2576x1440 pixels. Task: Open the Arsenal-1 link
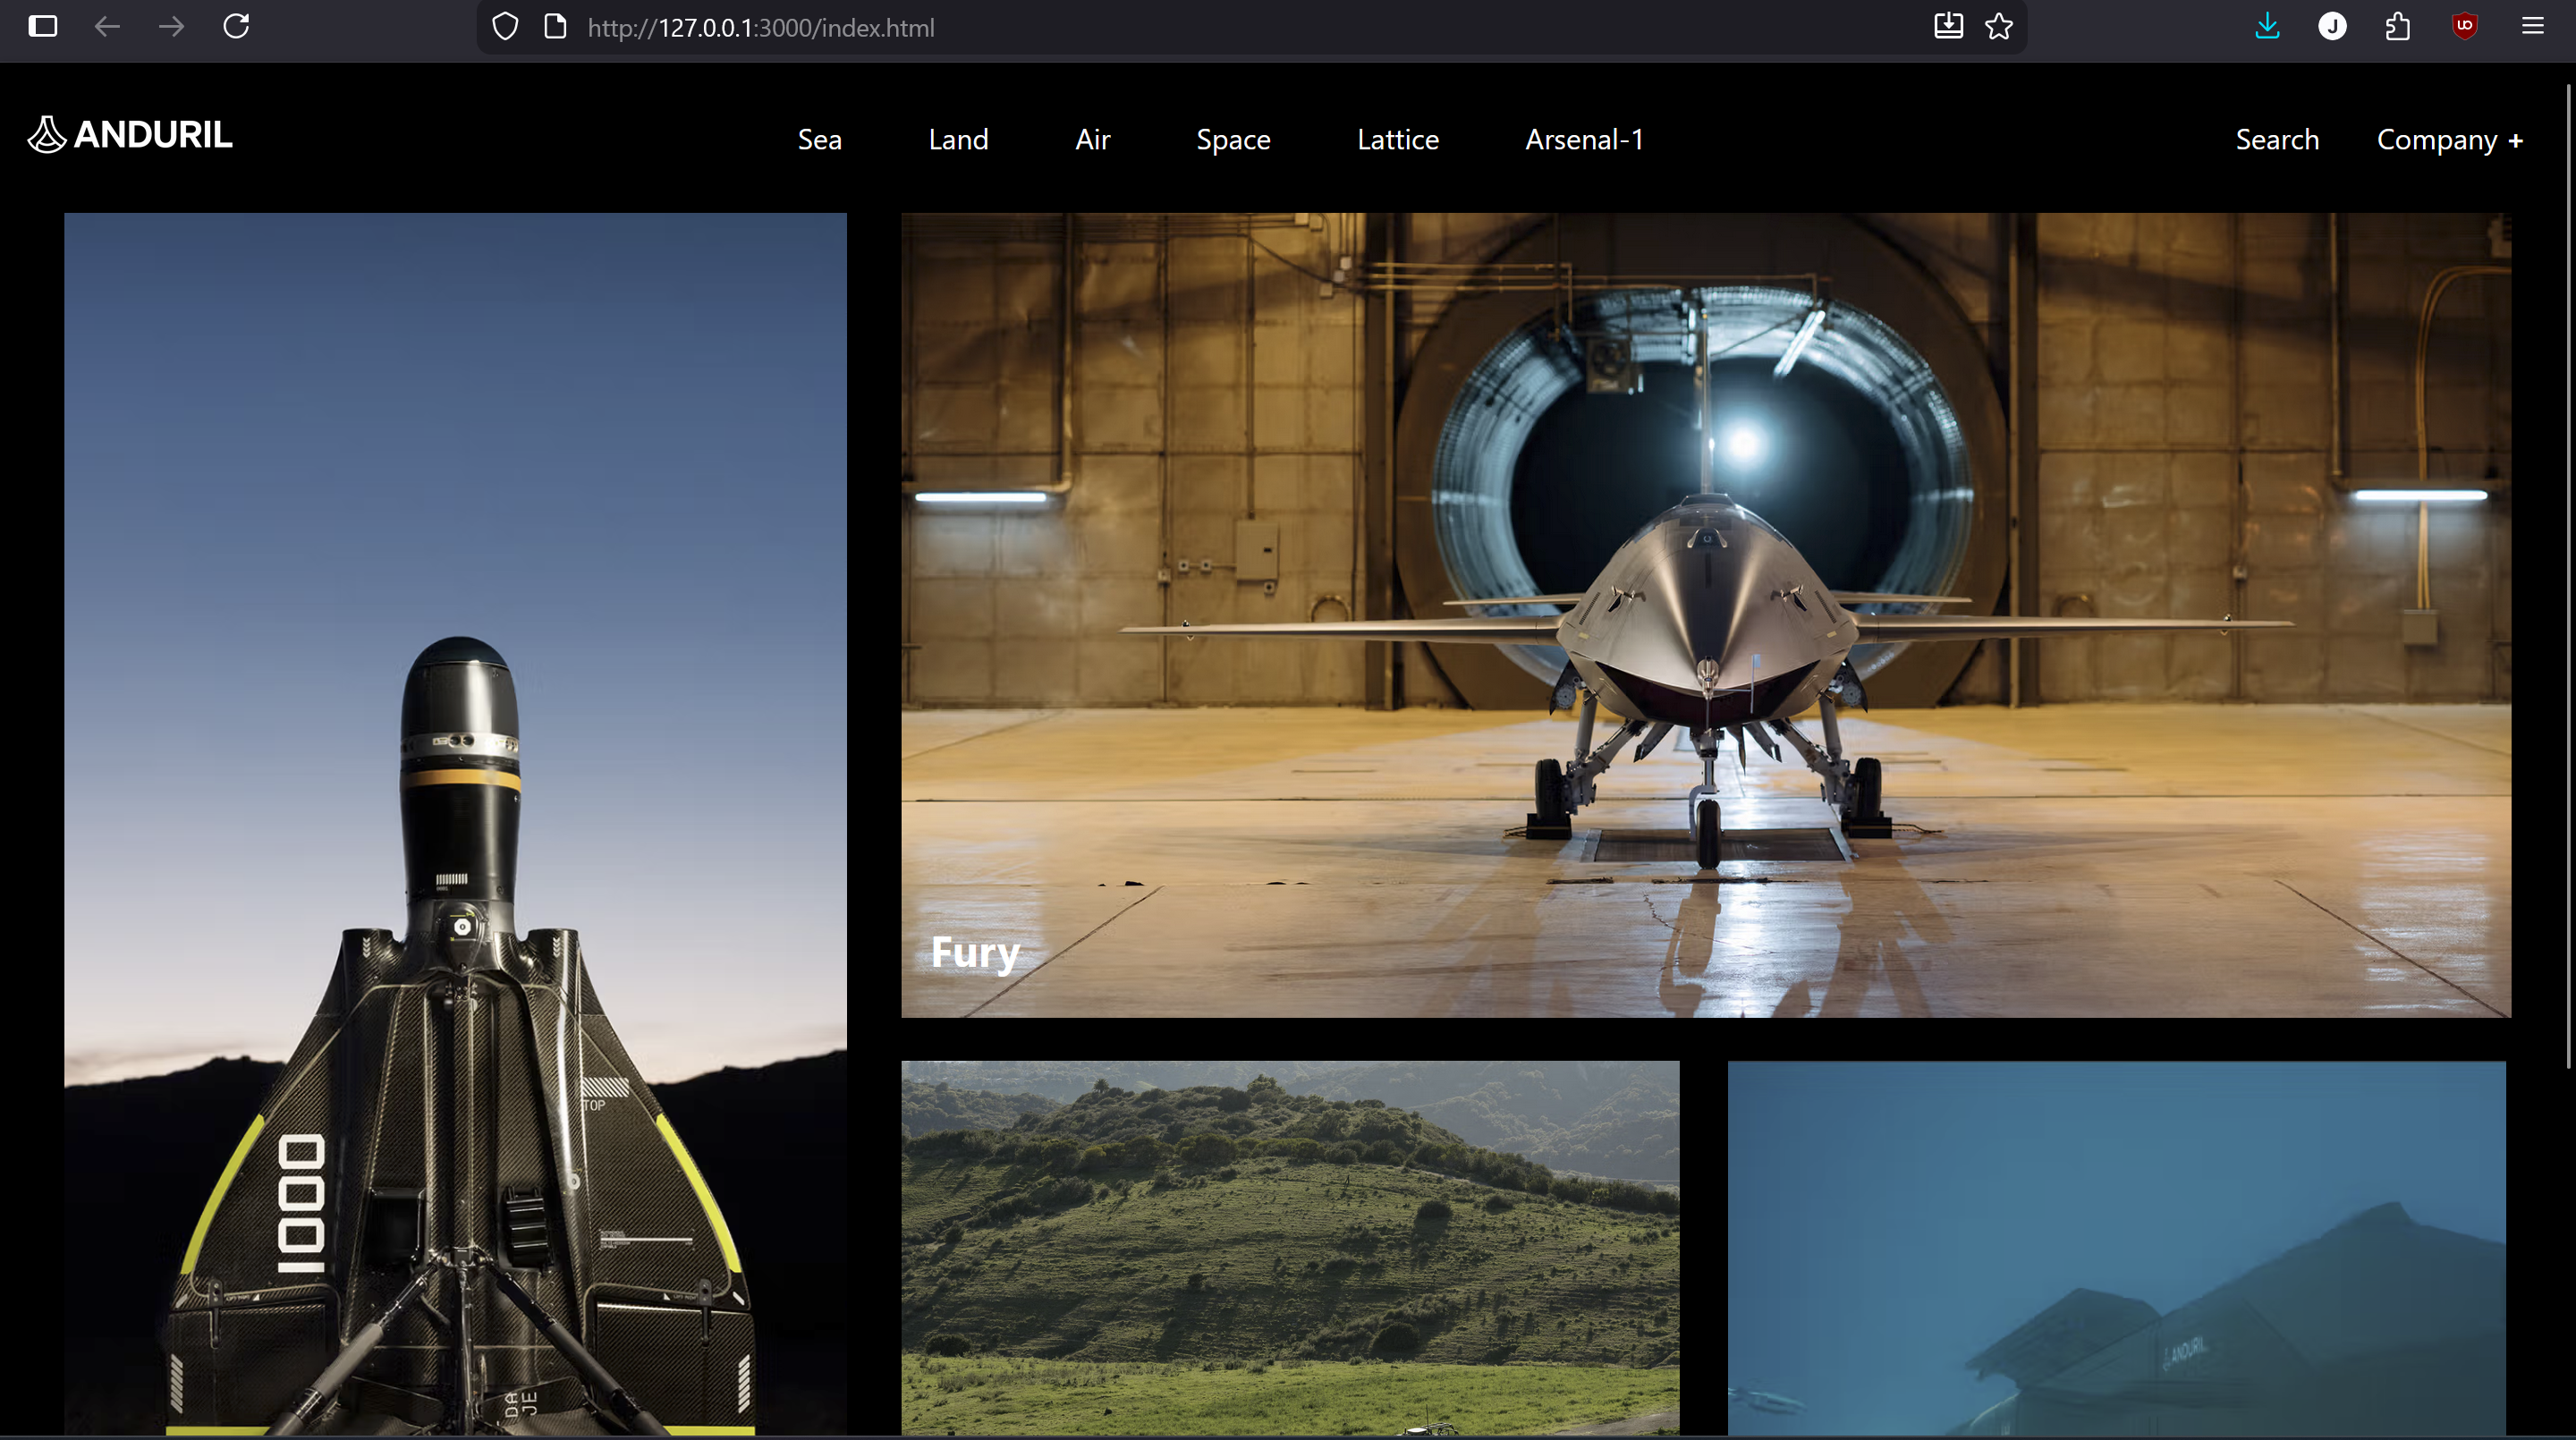[x=1584, y=140]
